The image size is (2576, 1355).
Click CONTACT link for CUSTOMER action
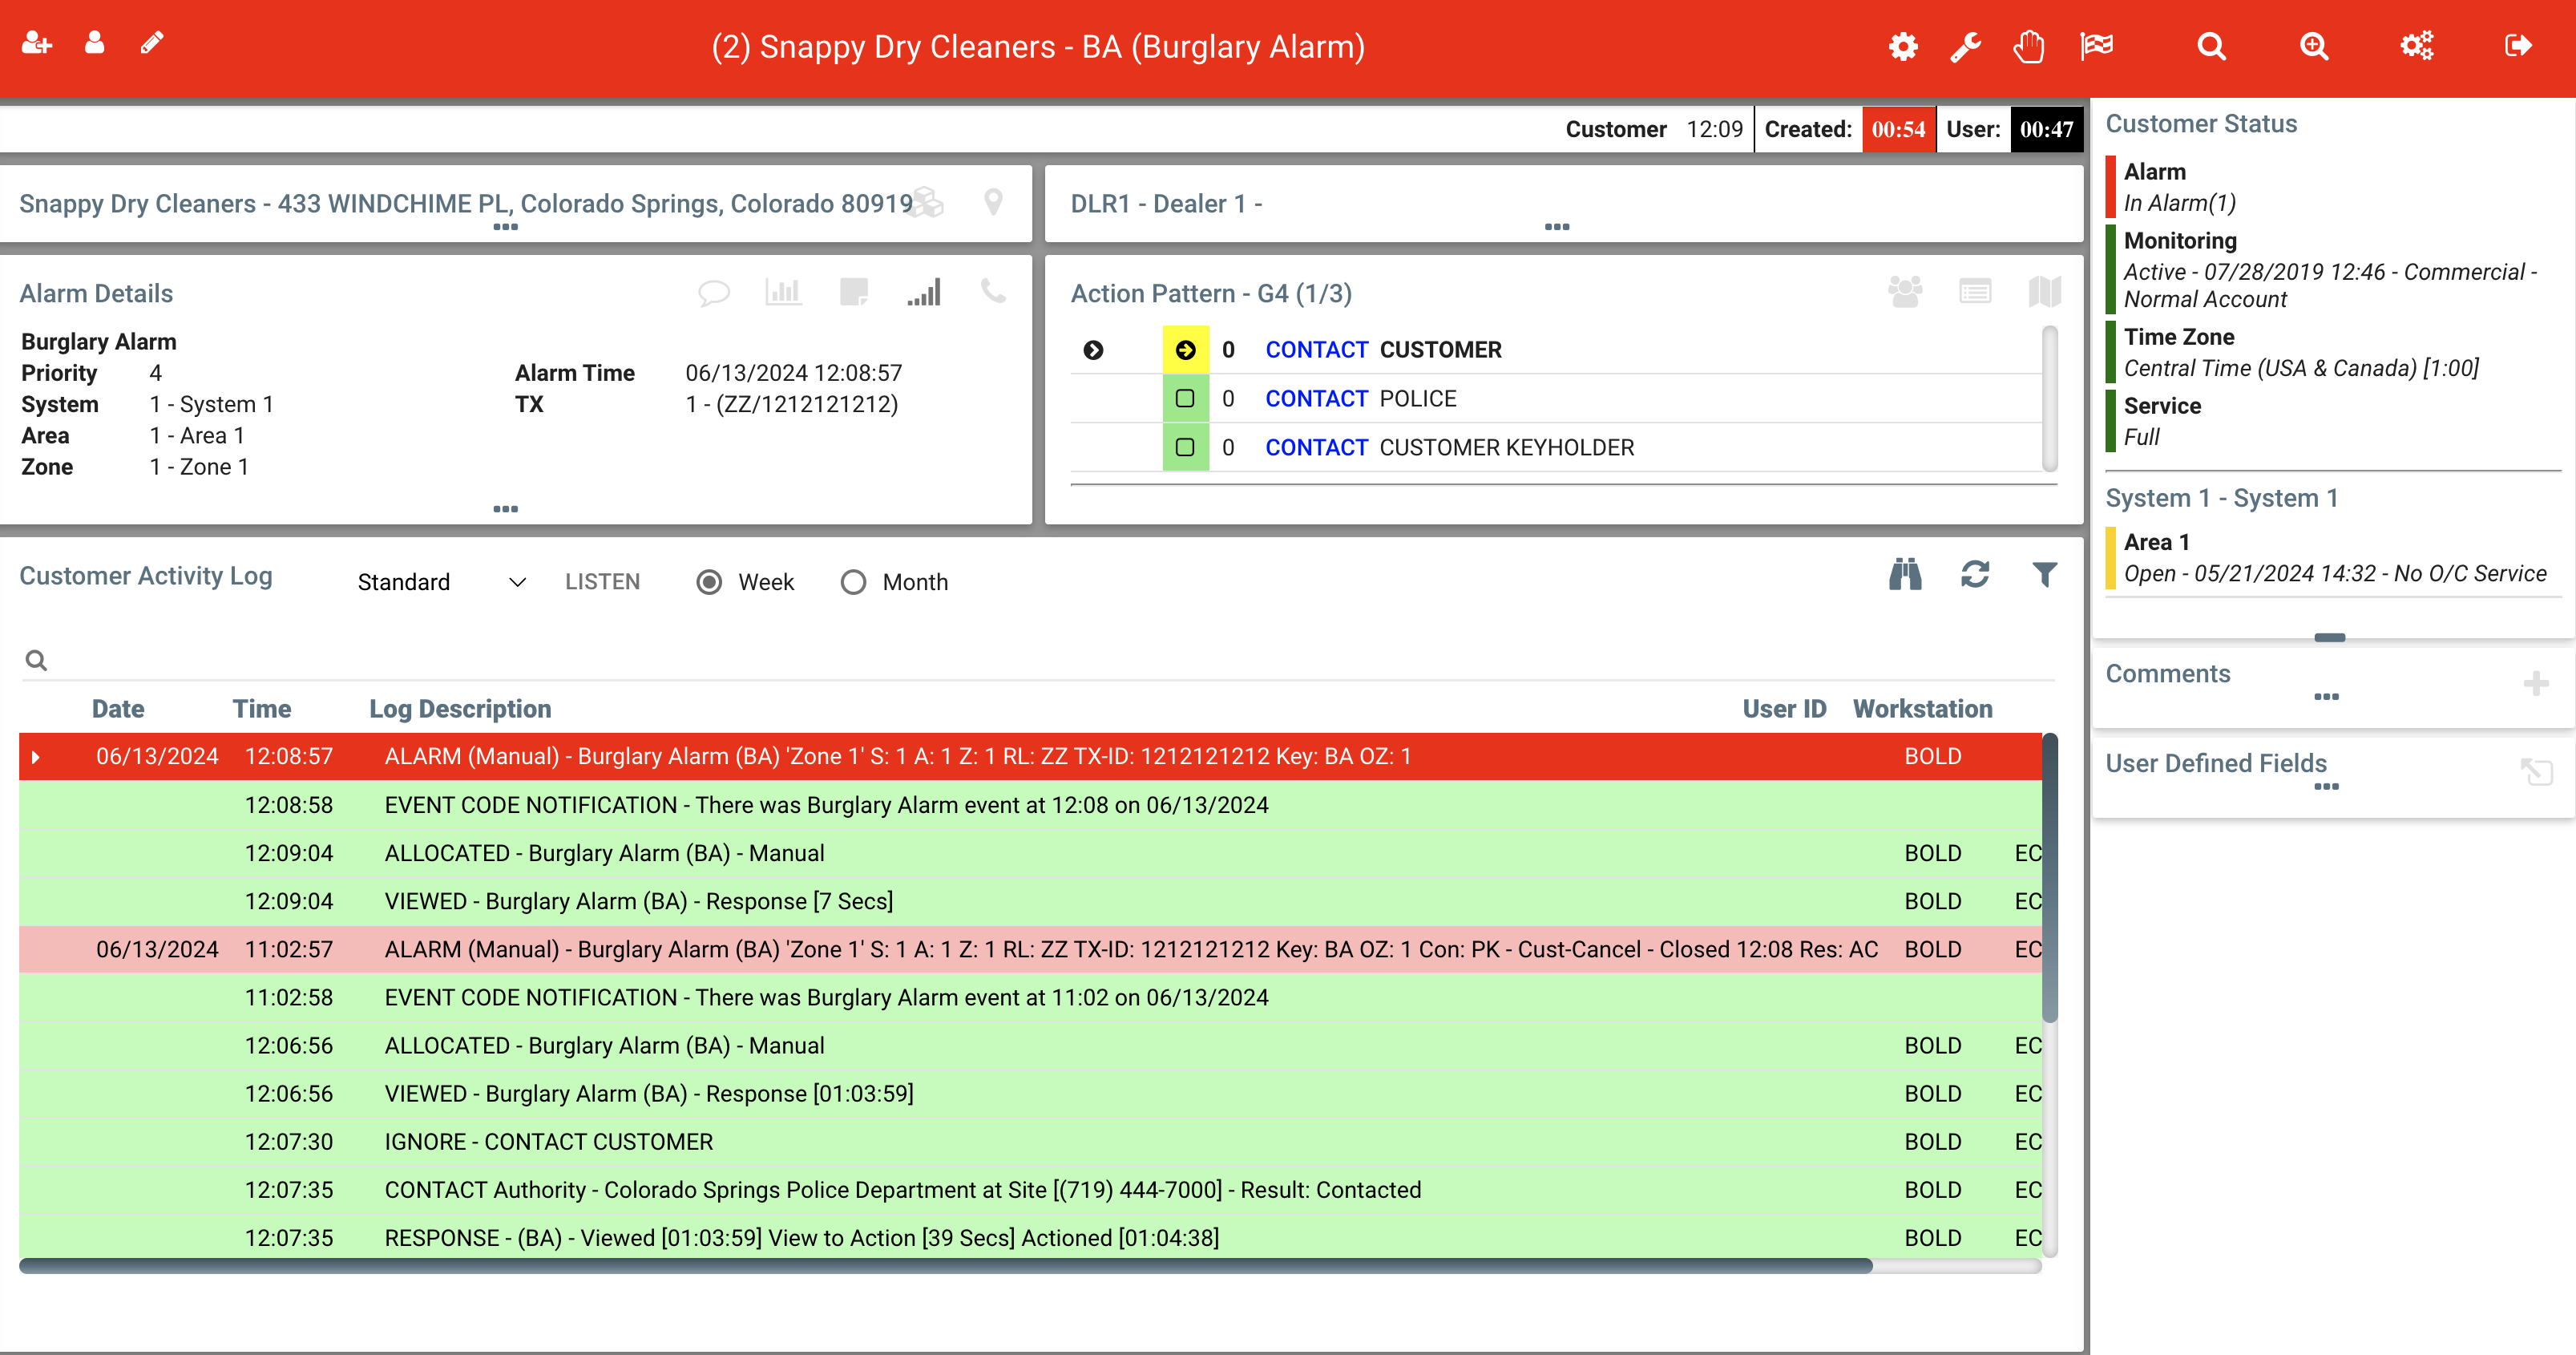click(x=1316, y=350)
